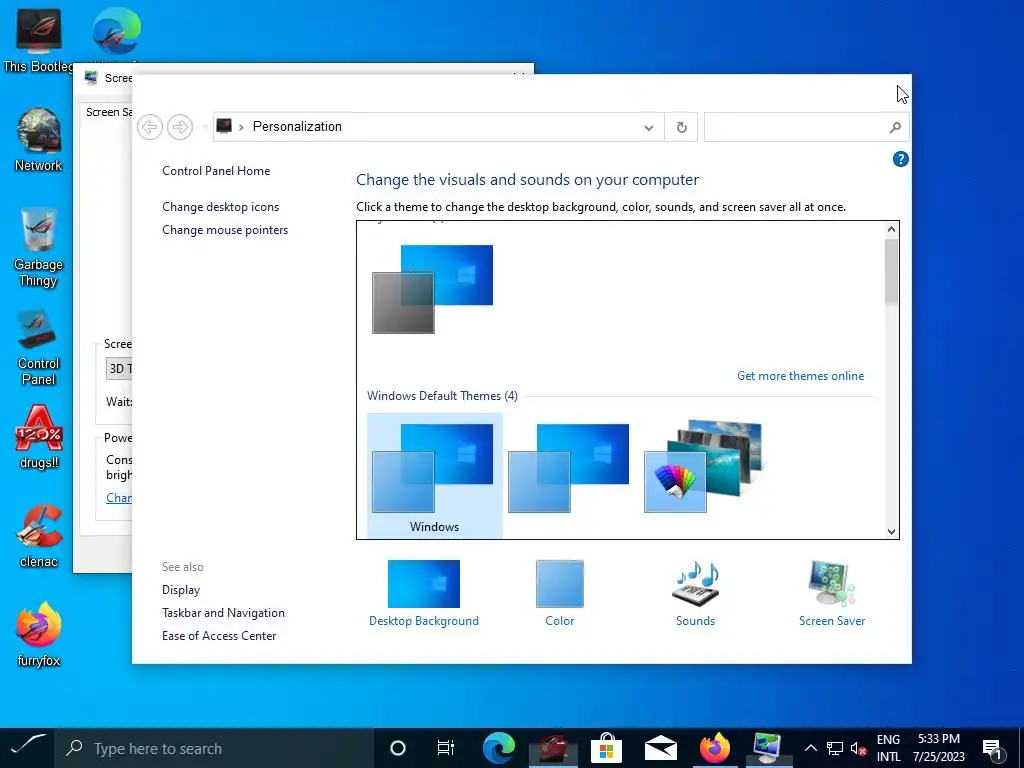The width and height of the screenshot is (1024, 768).
Task: Go back with the back arrow button
Action: pyautogui.click(x=150, y=127)
